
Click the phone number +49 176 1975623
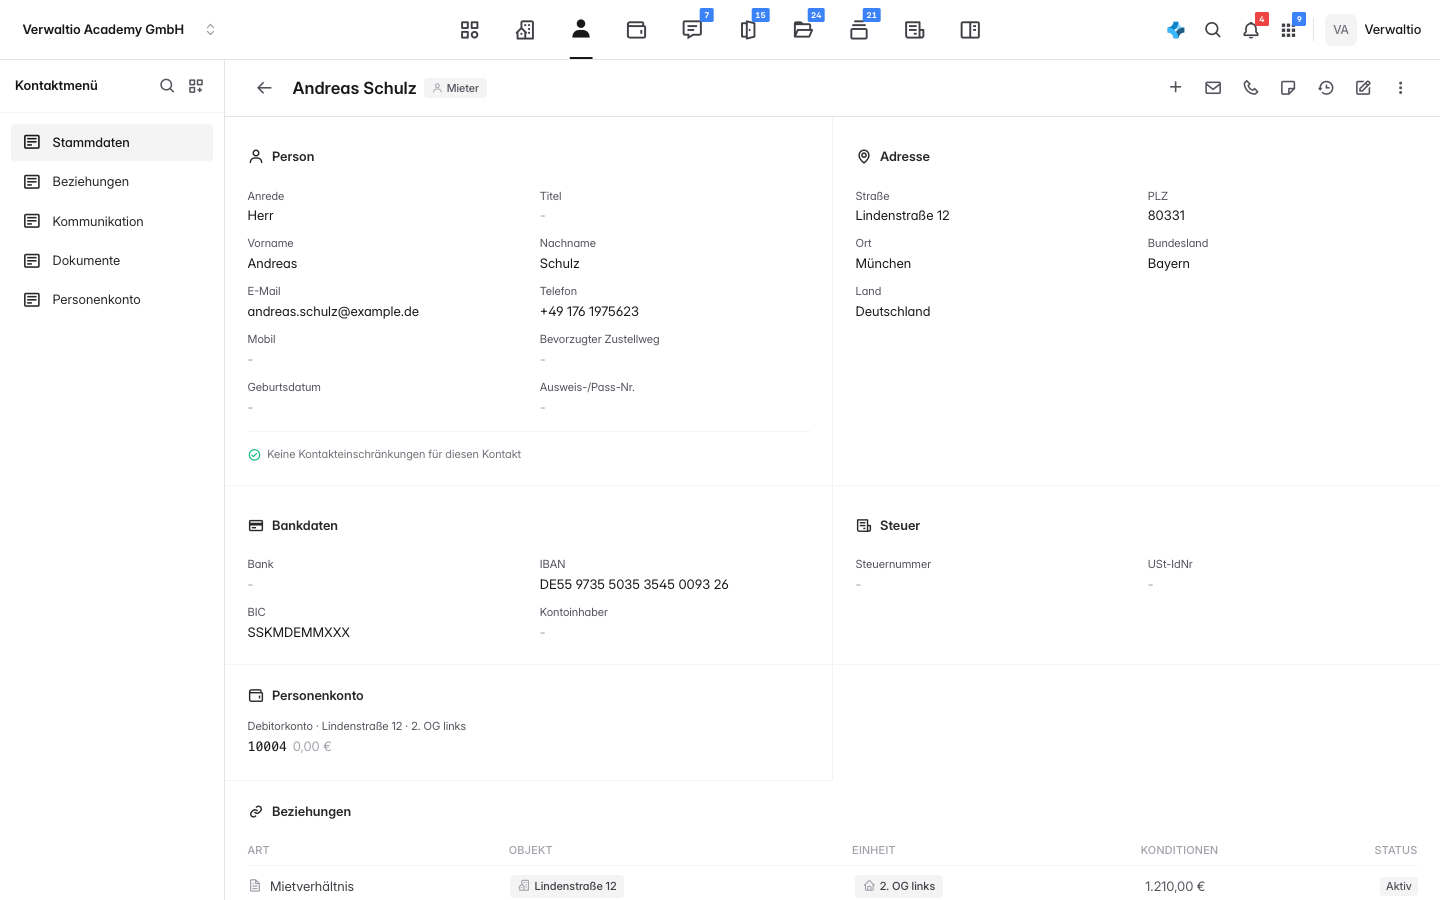pos(589,311)
